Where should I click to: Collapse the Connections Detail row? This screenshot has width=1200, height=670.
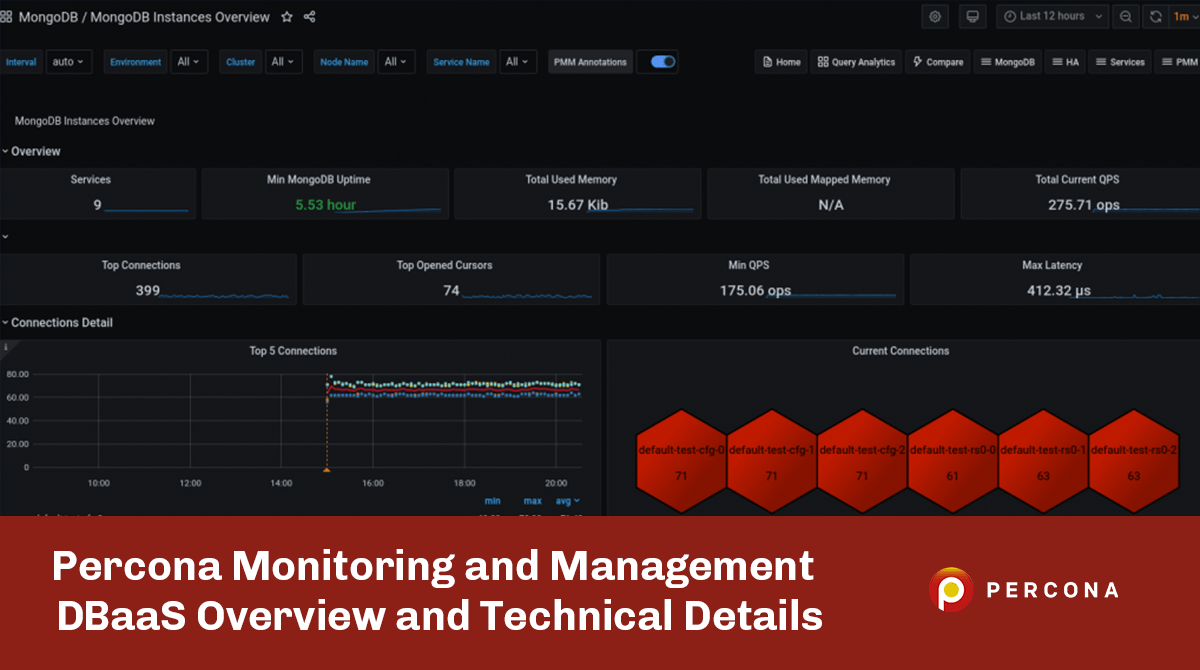pos(57,322)
